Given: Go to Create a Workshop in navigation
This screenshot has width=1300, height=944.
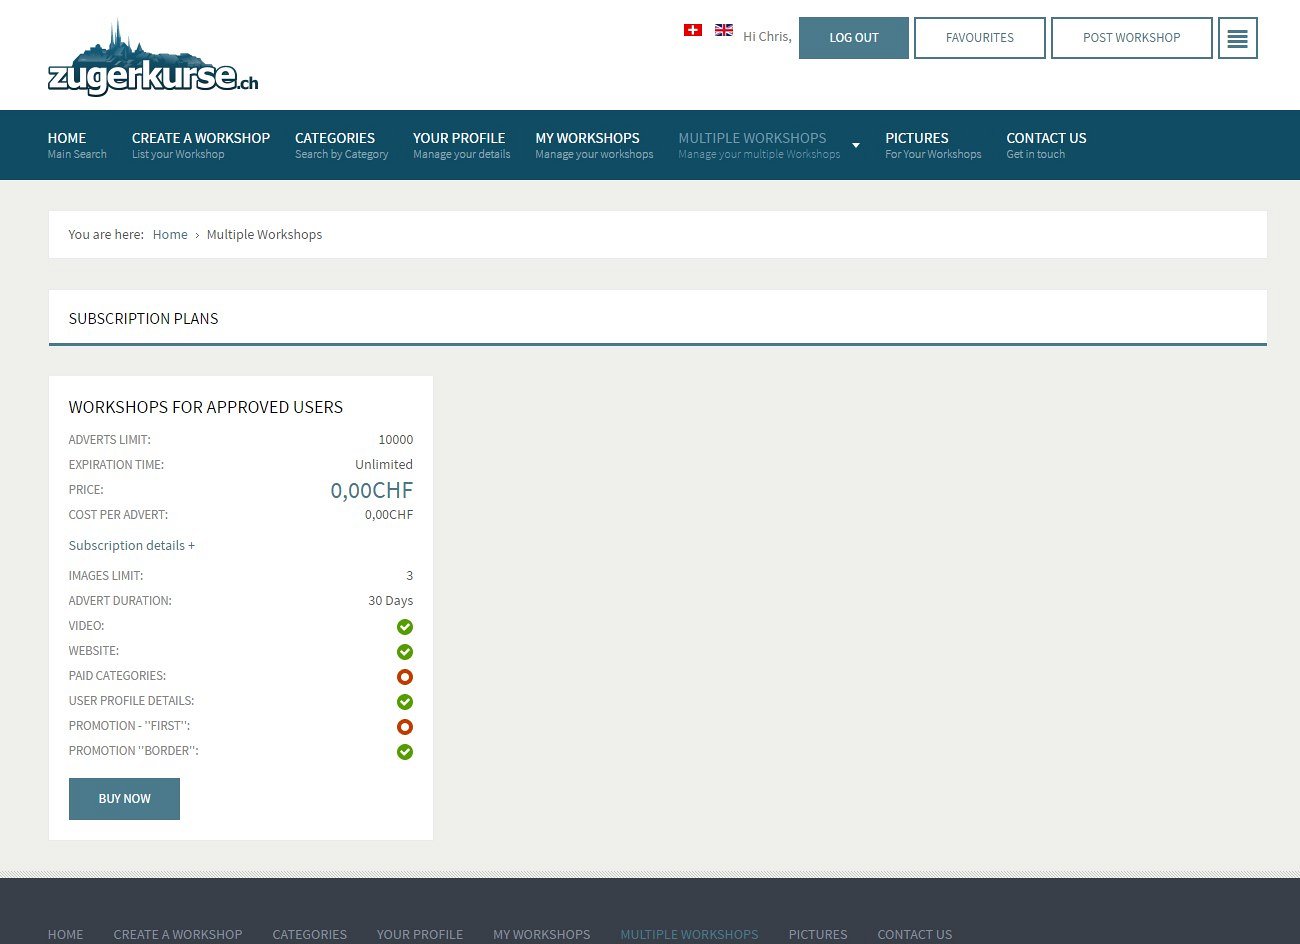Looking at the screenshot, I should point(200,145).
